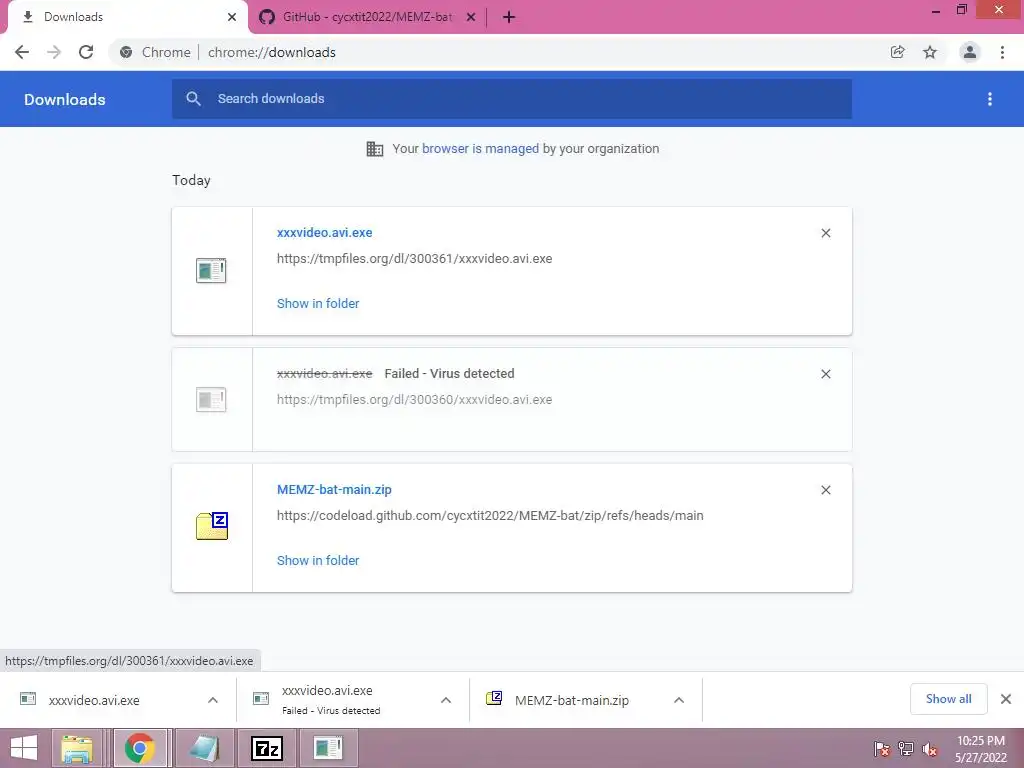Open xxxvideo.avi.exe from download shelf
The height and width of the screenshot is (768, 1024).
pos(94,700)
